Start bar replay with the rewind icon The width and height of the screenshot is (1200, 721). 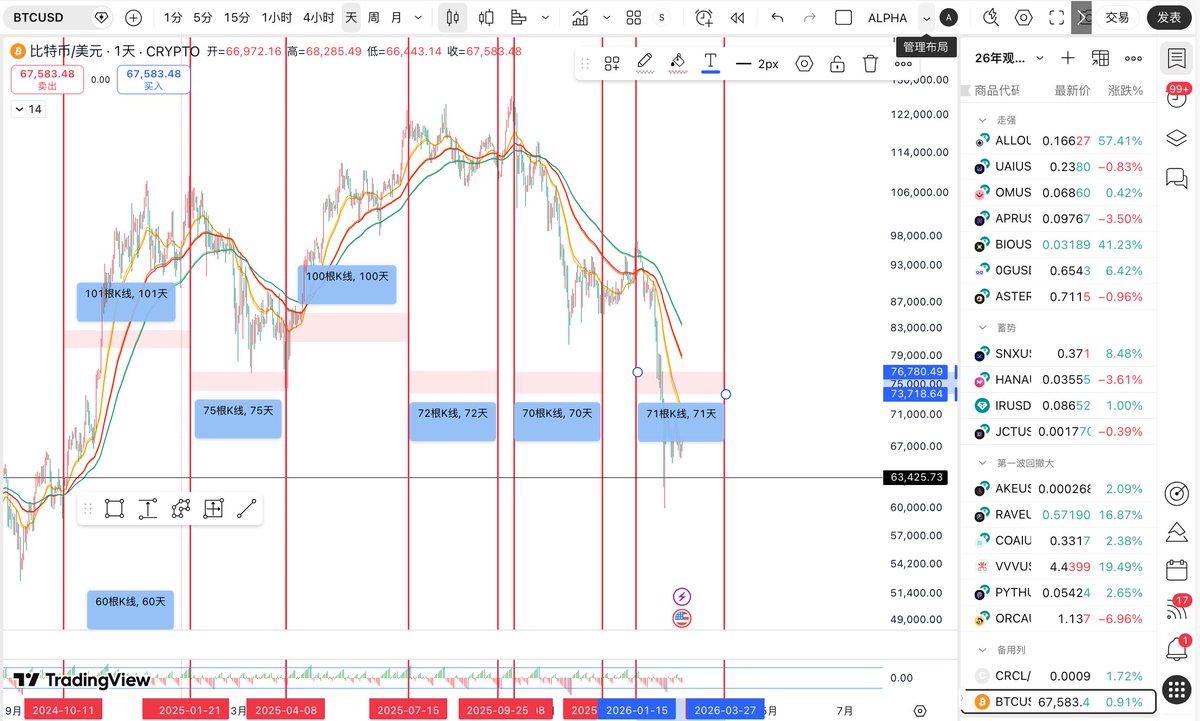click(738, 18)
